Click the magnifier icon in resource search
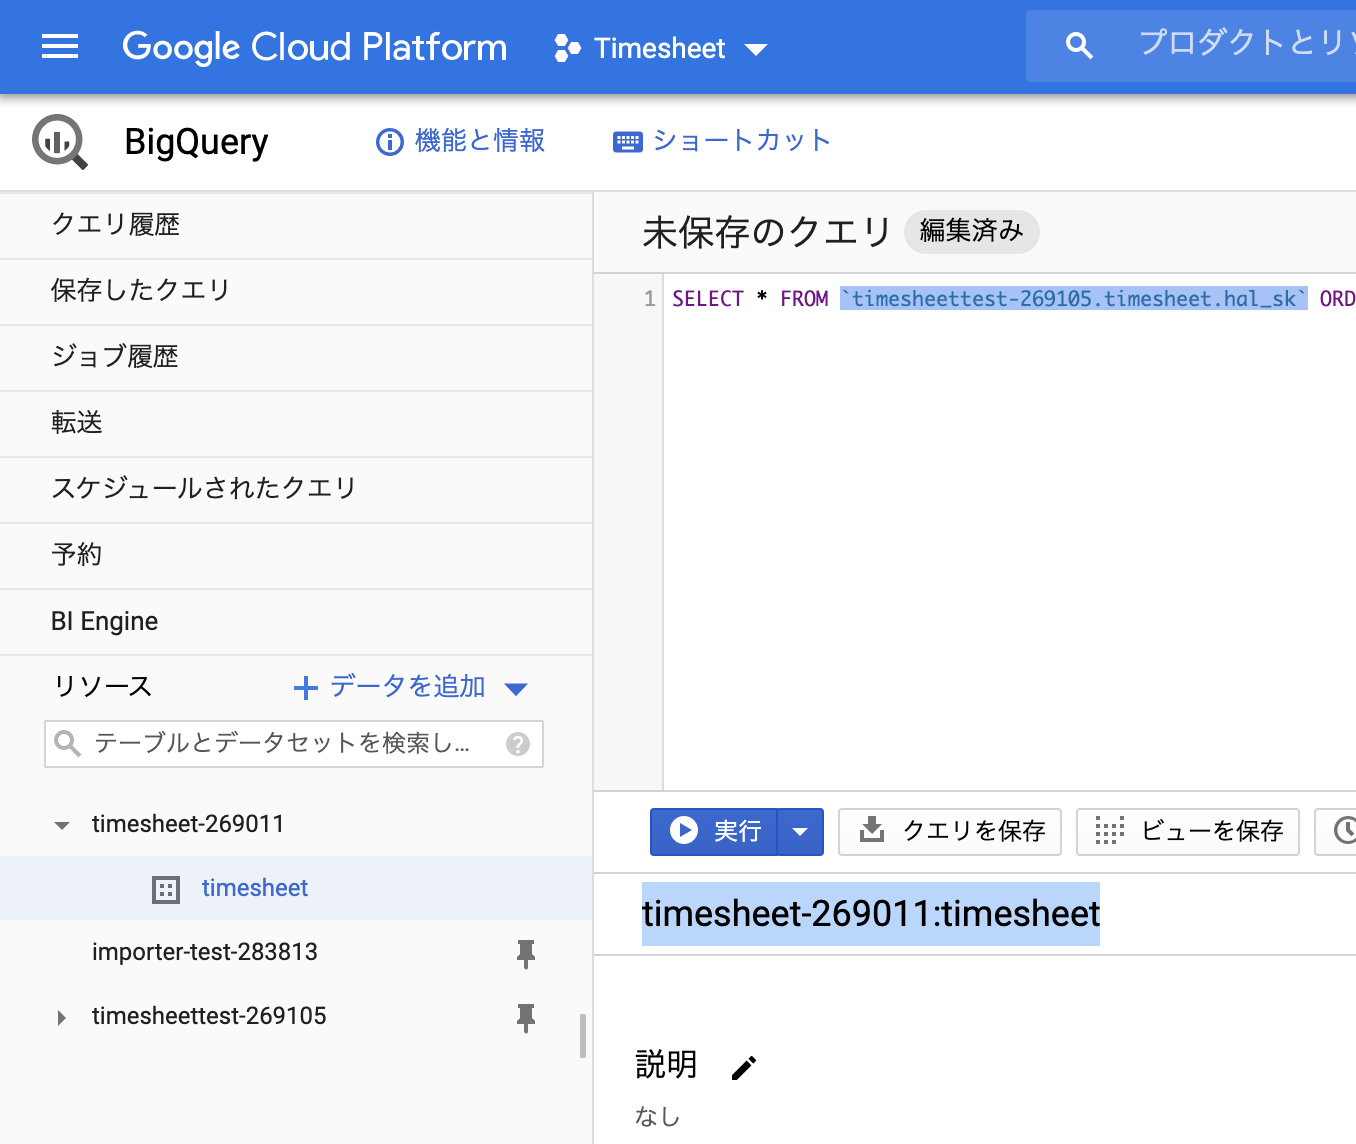Viewport: 1356px width, 1144px height. 67,743
